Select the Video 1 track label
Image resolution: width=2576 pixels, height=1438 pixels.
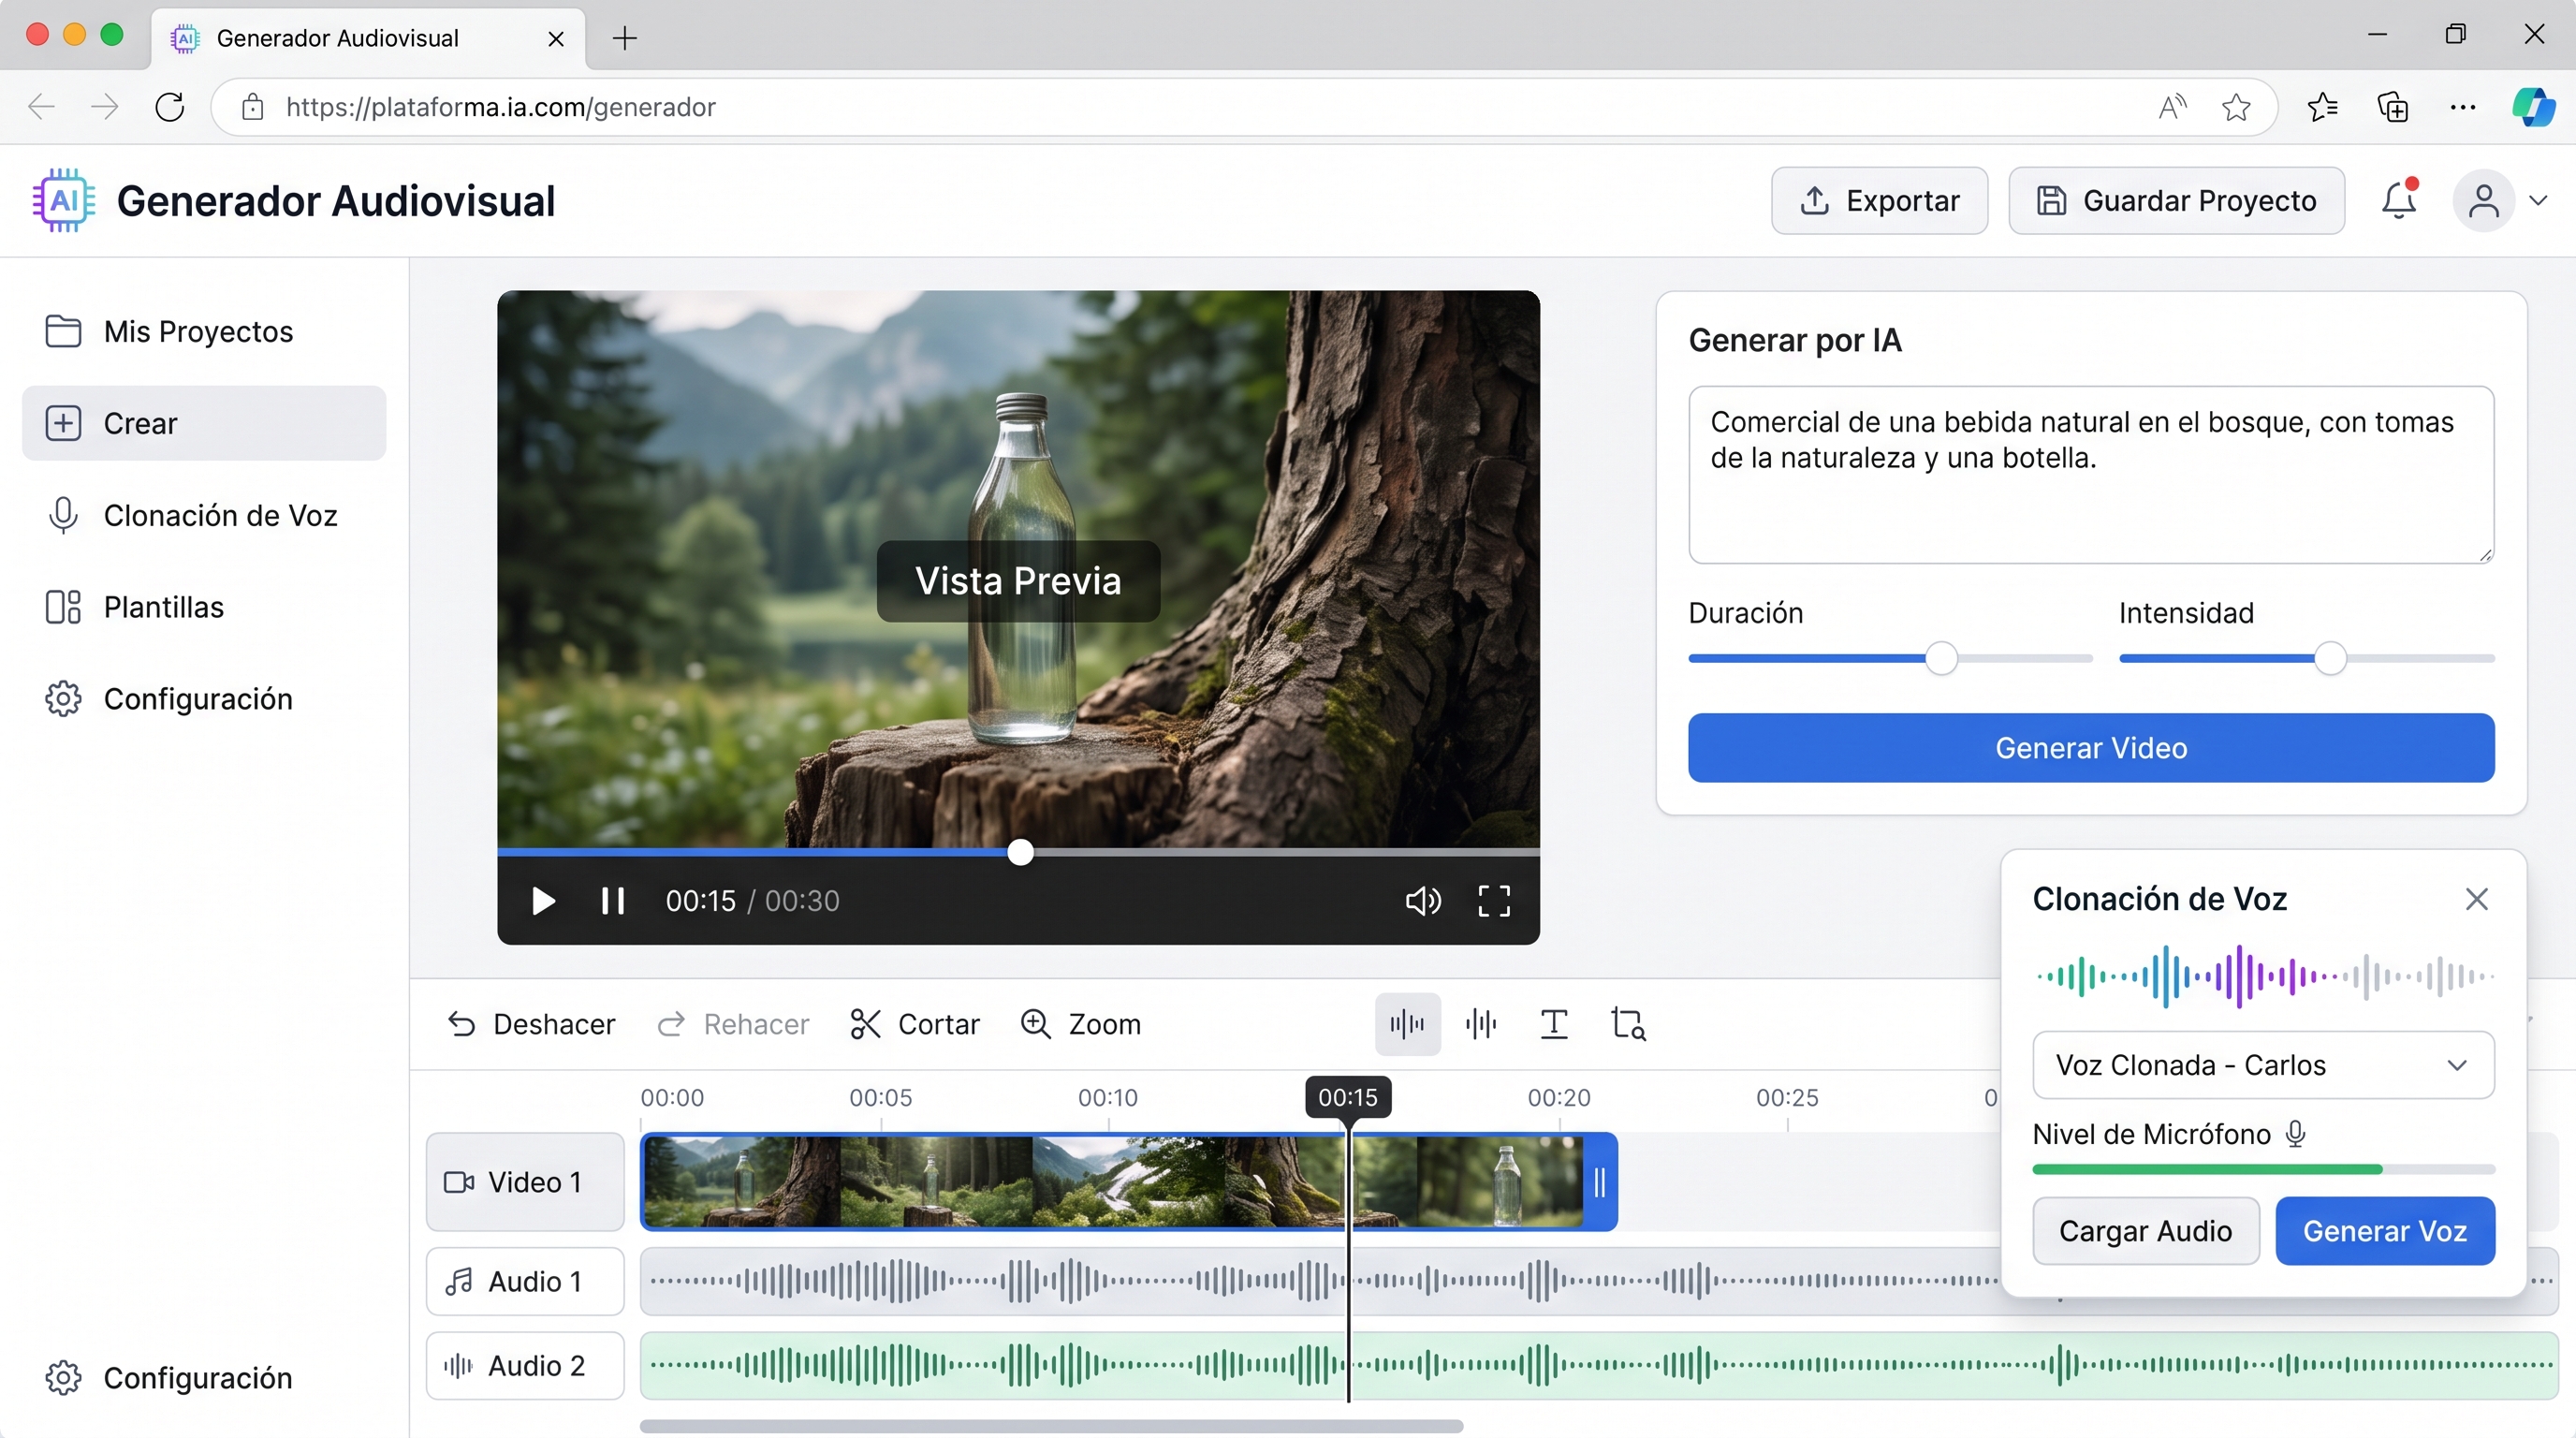525,1182
